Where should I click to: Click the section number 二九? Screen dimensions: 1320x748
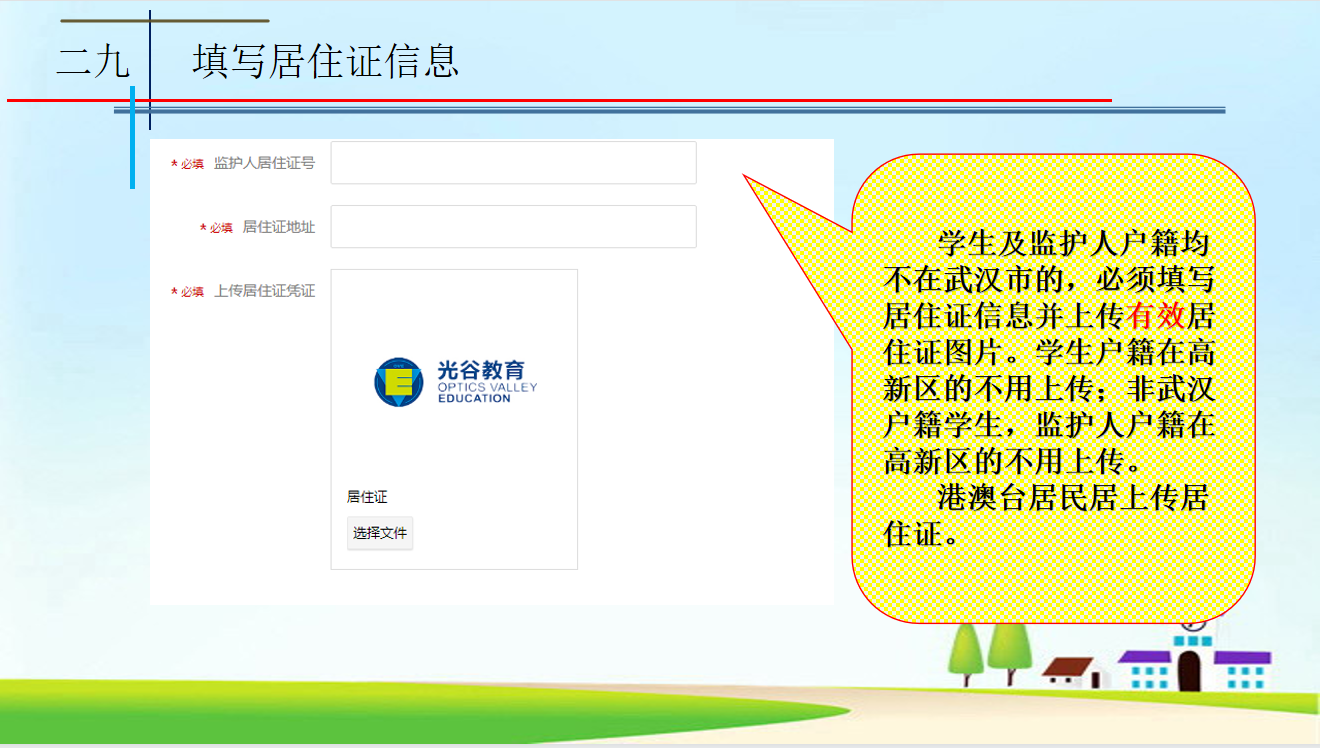pos(93,62)
